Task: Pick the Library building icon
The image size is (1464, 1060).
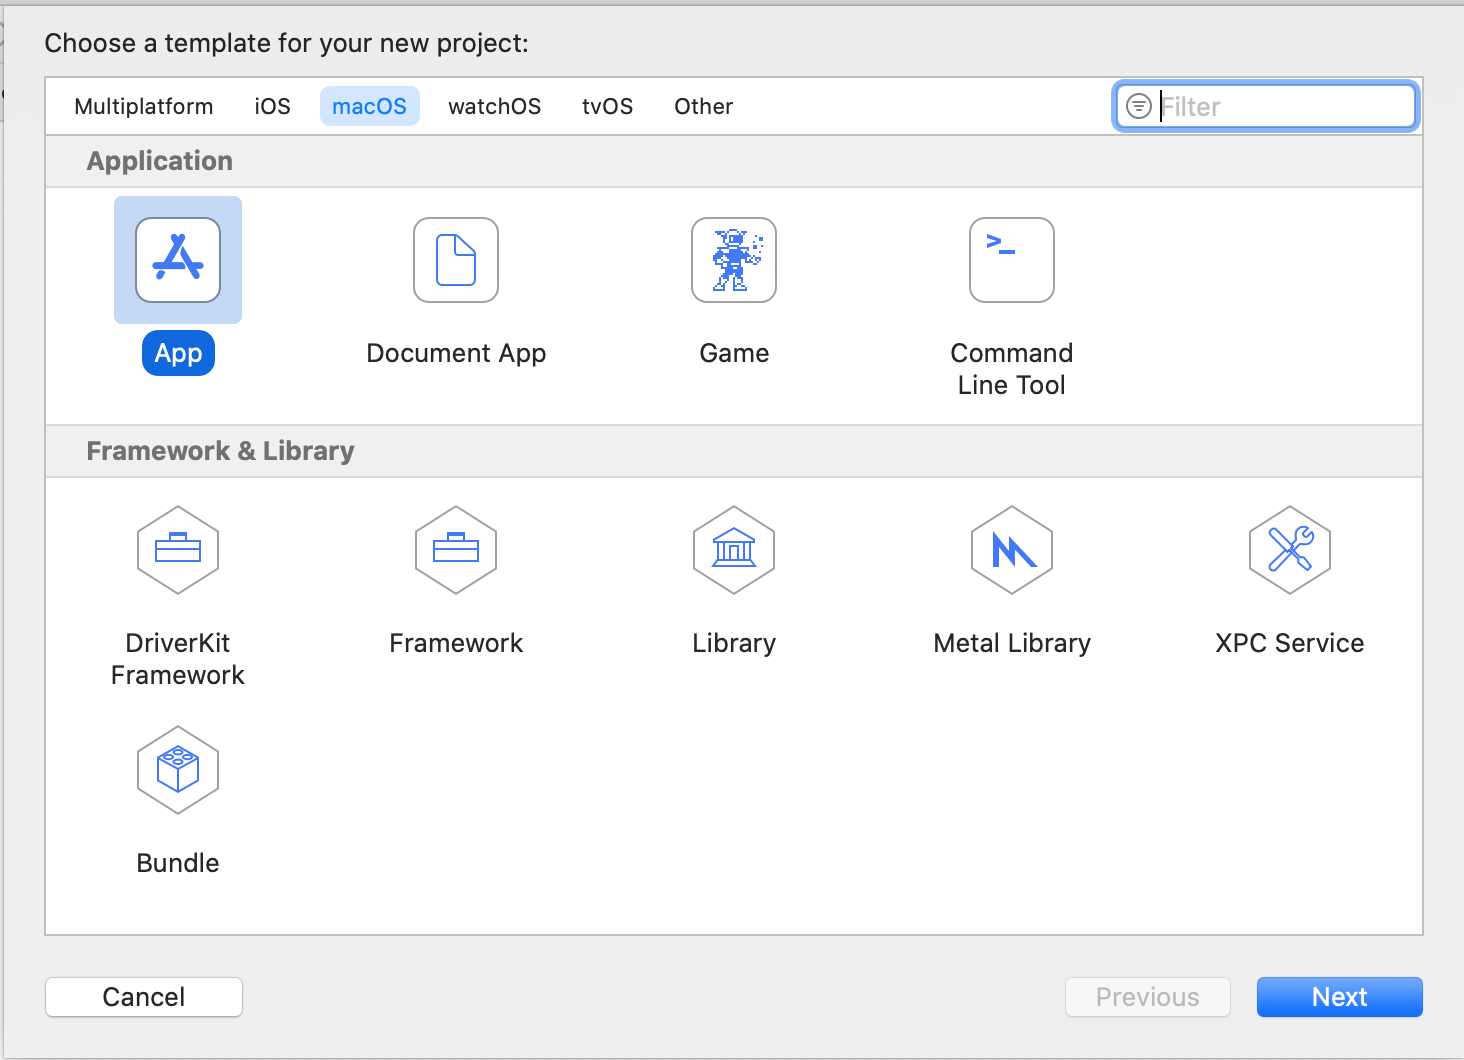Action: tap(734, 550)
